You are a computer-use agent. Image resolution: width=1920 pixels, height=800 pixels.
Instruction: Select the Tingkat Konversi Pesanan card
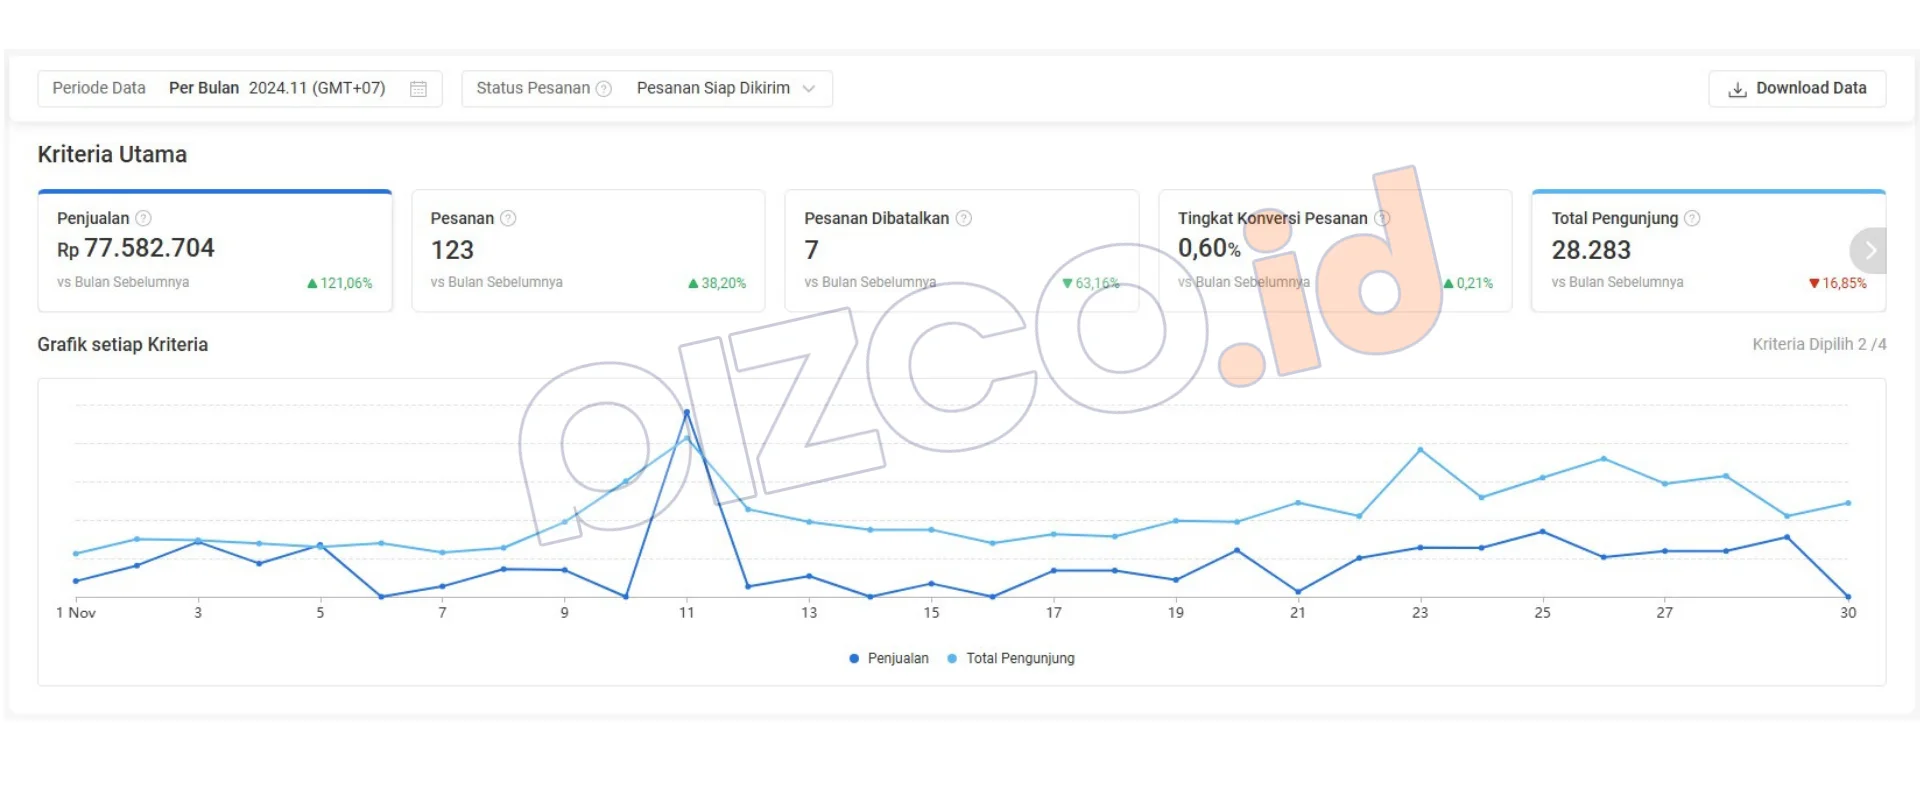(x=1334, y=252)
